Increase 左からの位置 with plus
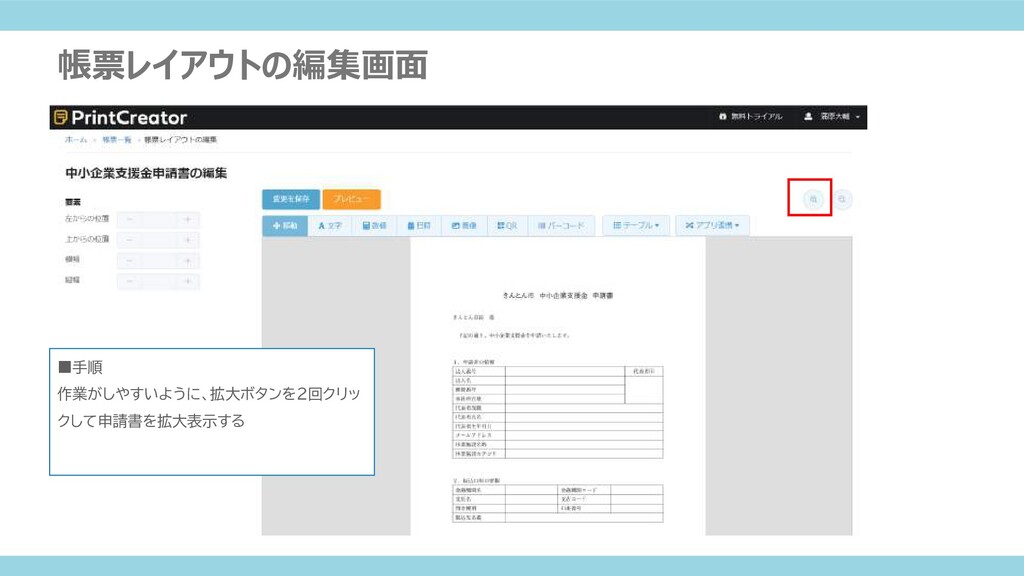The image size is (1024, 576). click(x=187, y=219)
